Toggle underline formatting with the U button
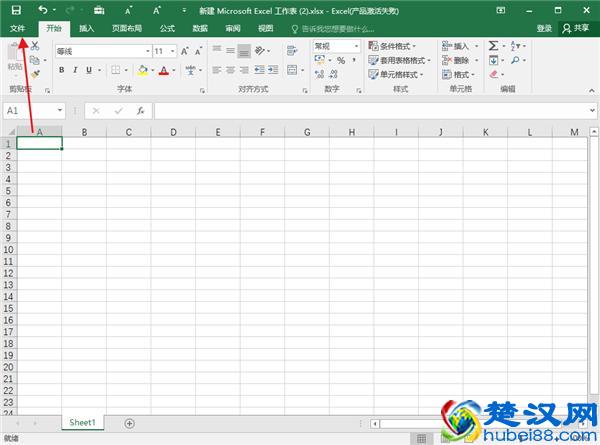The image size is (600, 445). pyautogui.click(x=88, y=70)
